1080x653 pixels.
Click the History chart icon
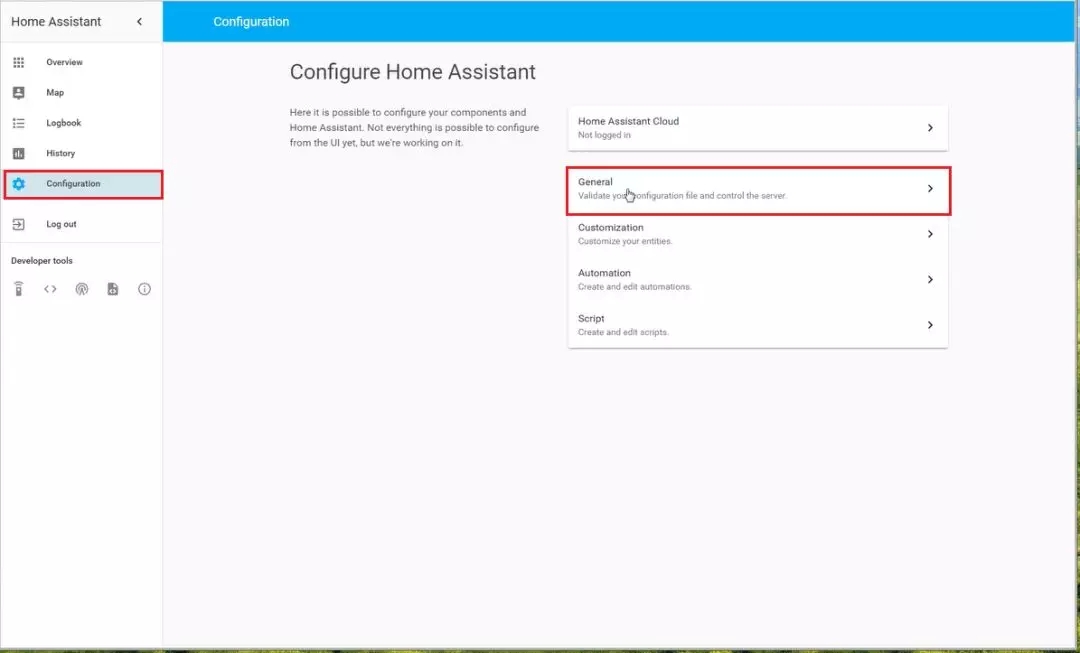[x=19, y=154]
